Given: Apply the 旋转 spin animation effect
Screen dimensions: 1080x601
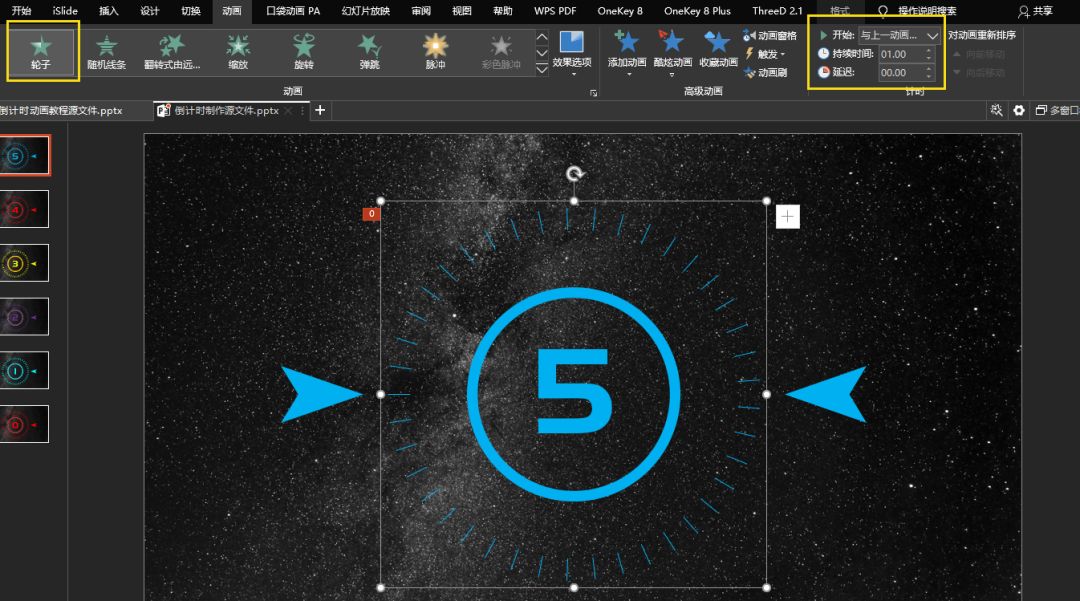Looking at the screenshot, I should (x=304, y=52).
